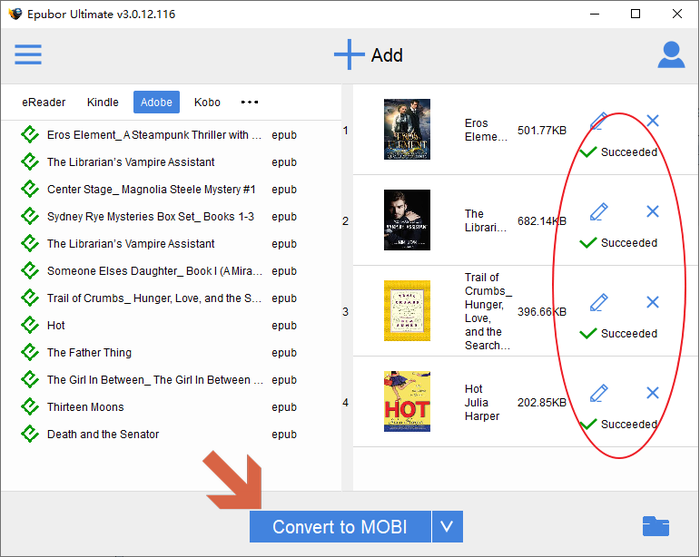
Task: Edit metadata for Trail of Crumbs book
Action: point(599,302)
